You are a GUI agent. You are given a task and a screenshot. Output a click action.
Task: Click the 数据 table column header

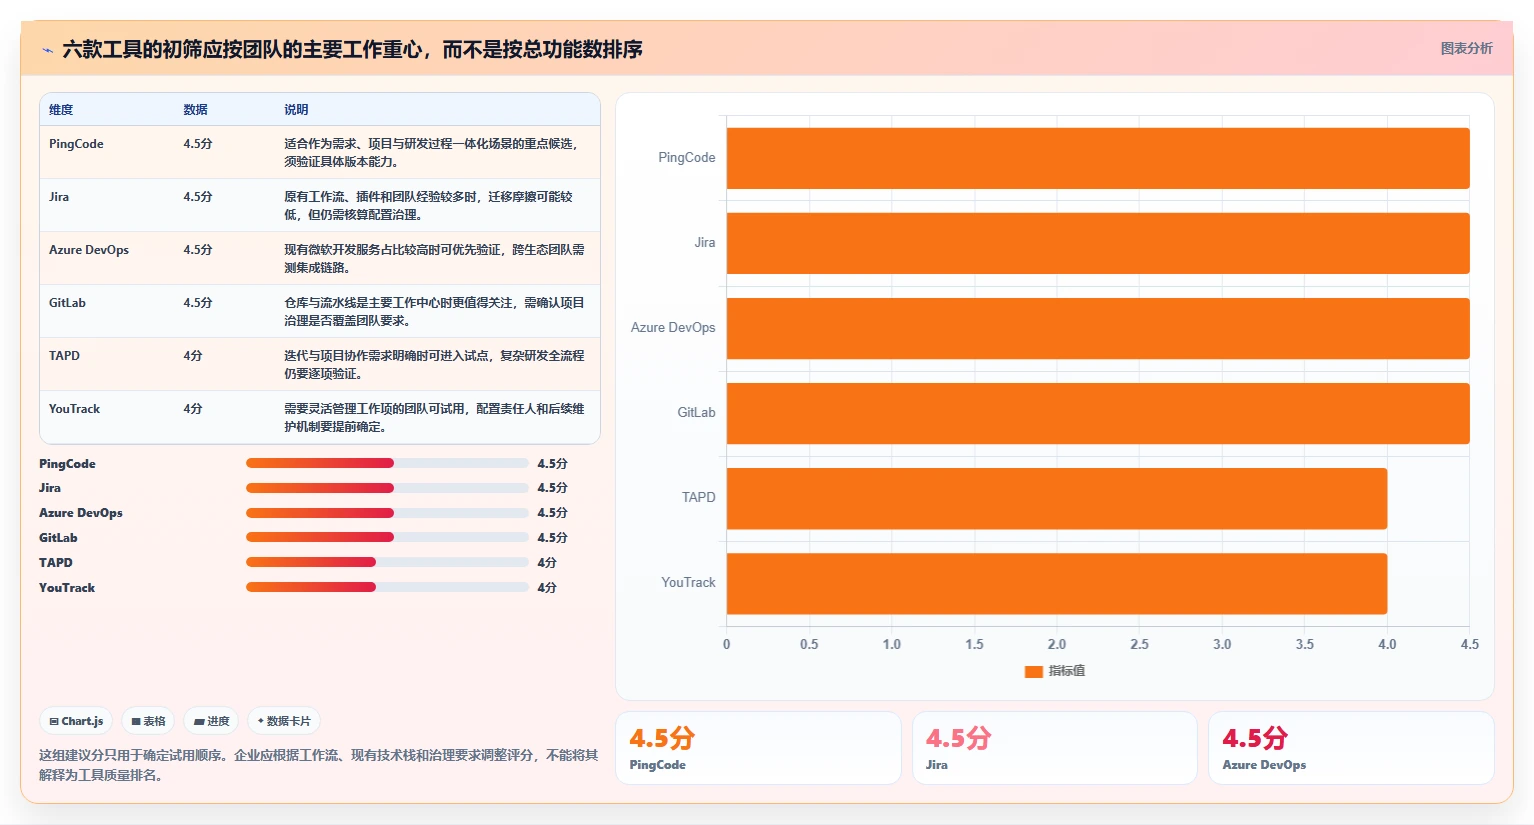pos(195,110)
